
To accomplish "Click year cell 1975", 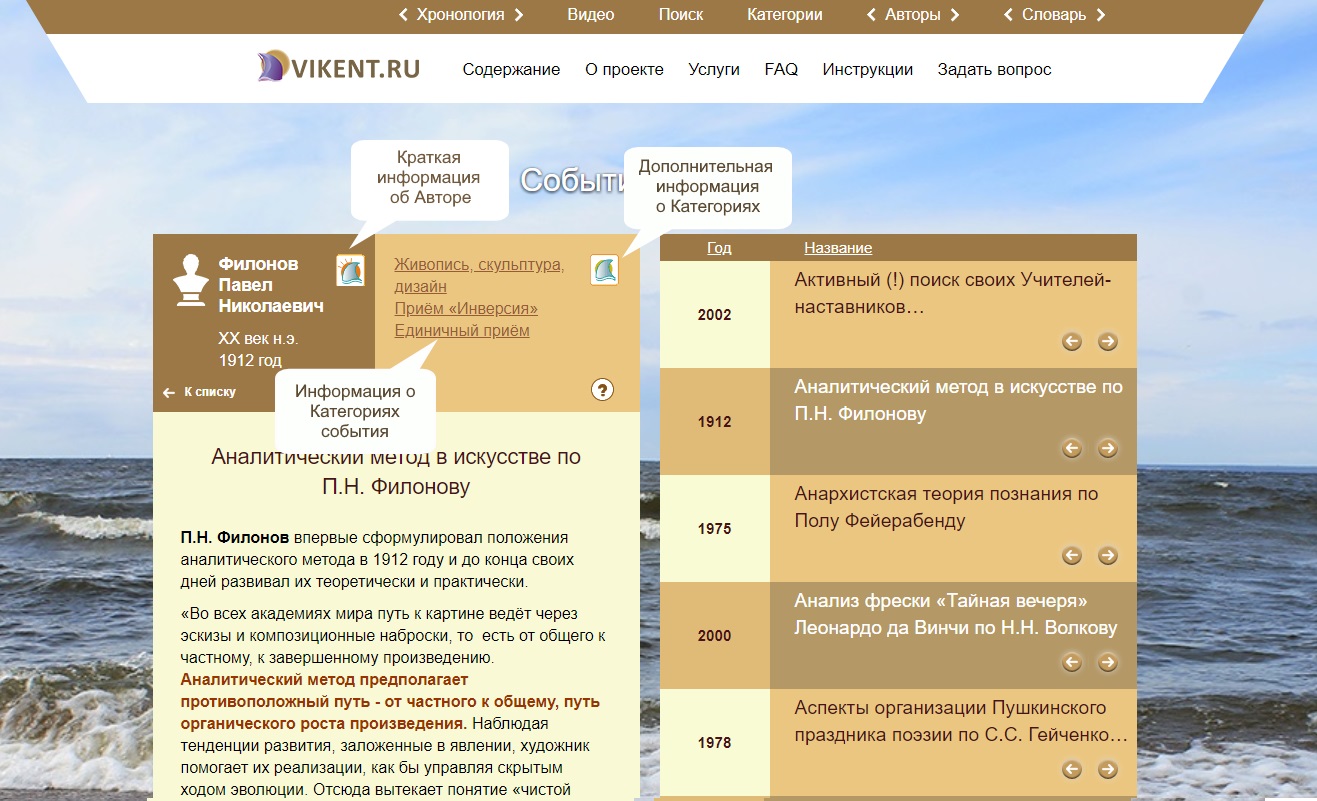I will click(715, 529).
